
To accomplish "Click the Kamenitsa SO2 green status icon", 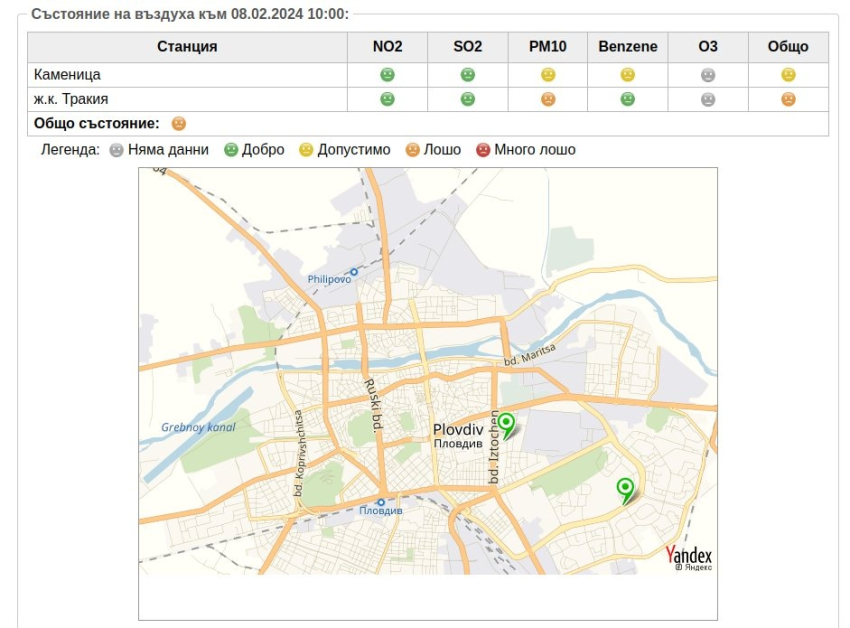I will pos(467,75).
